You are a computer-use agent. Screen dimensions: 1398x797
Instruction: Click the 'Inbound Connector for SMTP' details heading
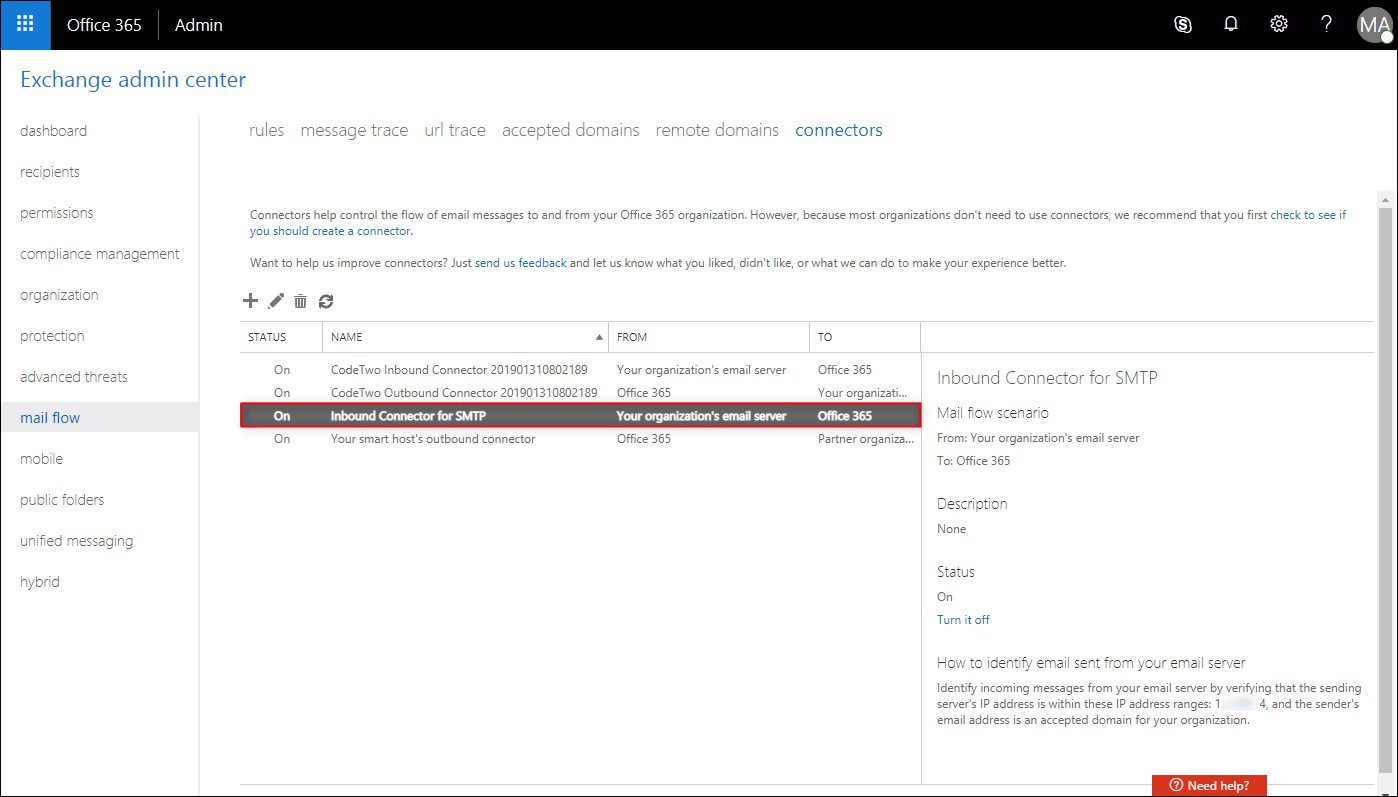click(x=1047, y=378)
